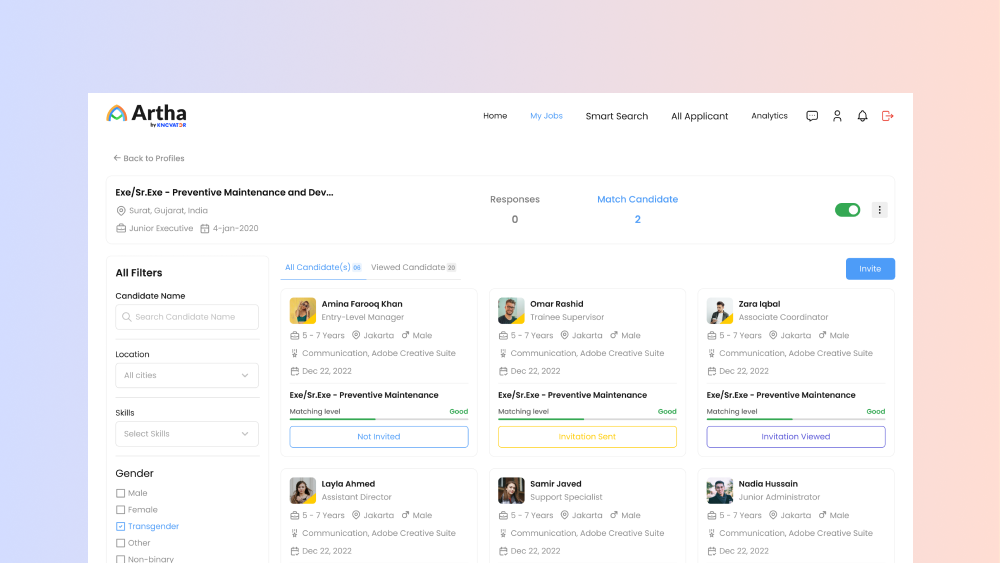Toggle the green job active switch
The width and height of the screenshot is (1000, 563).
tap(848, 210)
